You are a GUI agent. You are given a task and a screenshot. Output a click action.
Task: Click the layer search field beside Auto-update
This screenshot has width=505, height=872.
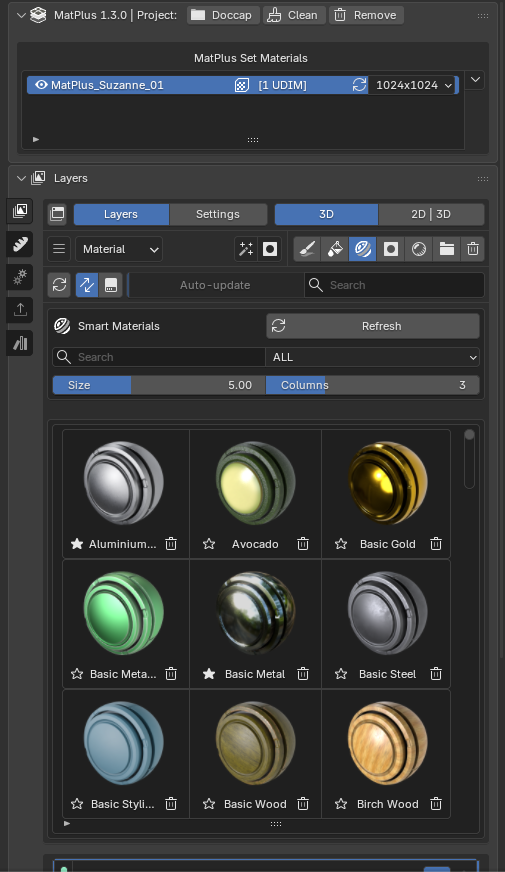click(394, 285)
